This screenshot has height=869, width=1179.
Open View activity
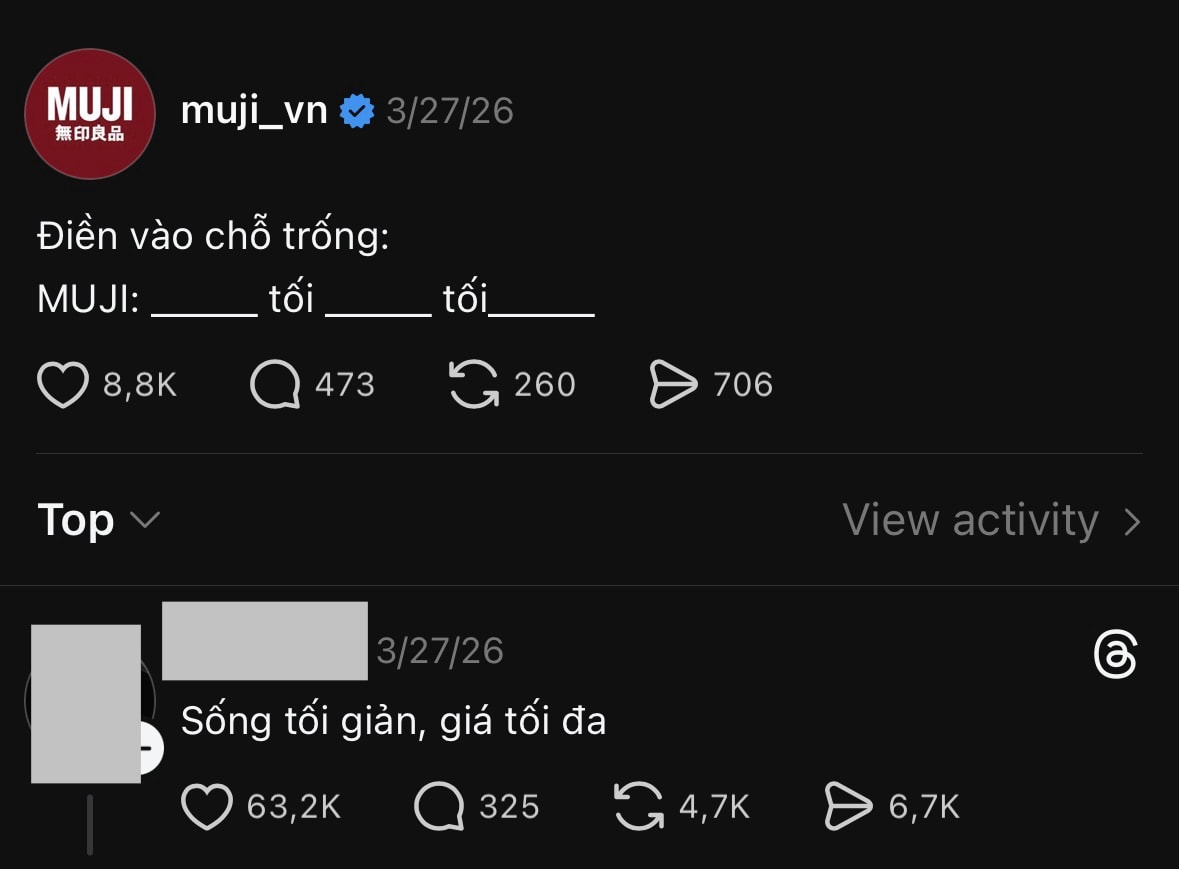[x=970, y=521]
